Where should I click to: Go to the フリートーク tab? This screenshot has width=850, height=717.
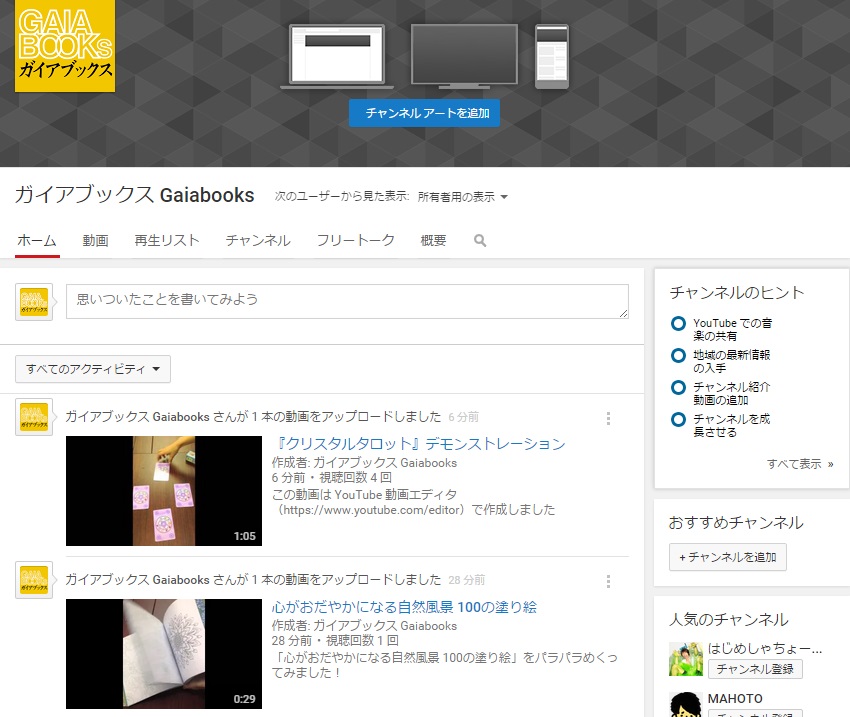[x=356, y=240]
